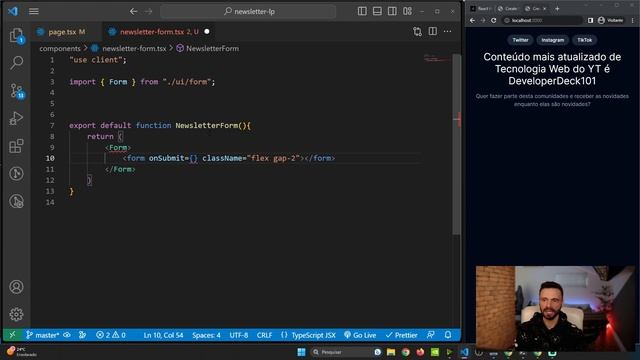Change indentation via Spaces: 4
This screenshot has height=360, width=640.
tap(206, 335)
